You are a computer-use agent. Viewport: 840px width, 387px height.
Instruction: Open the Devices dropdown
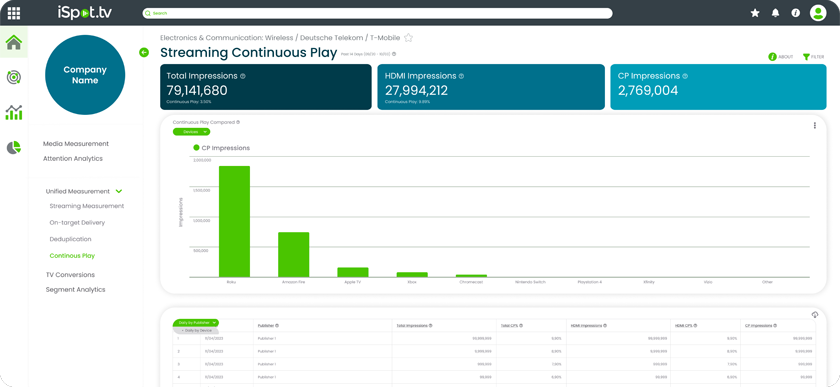click(191, 132)
